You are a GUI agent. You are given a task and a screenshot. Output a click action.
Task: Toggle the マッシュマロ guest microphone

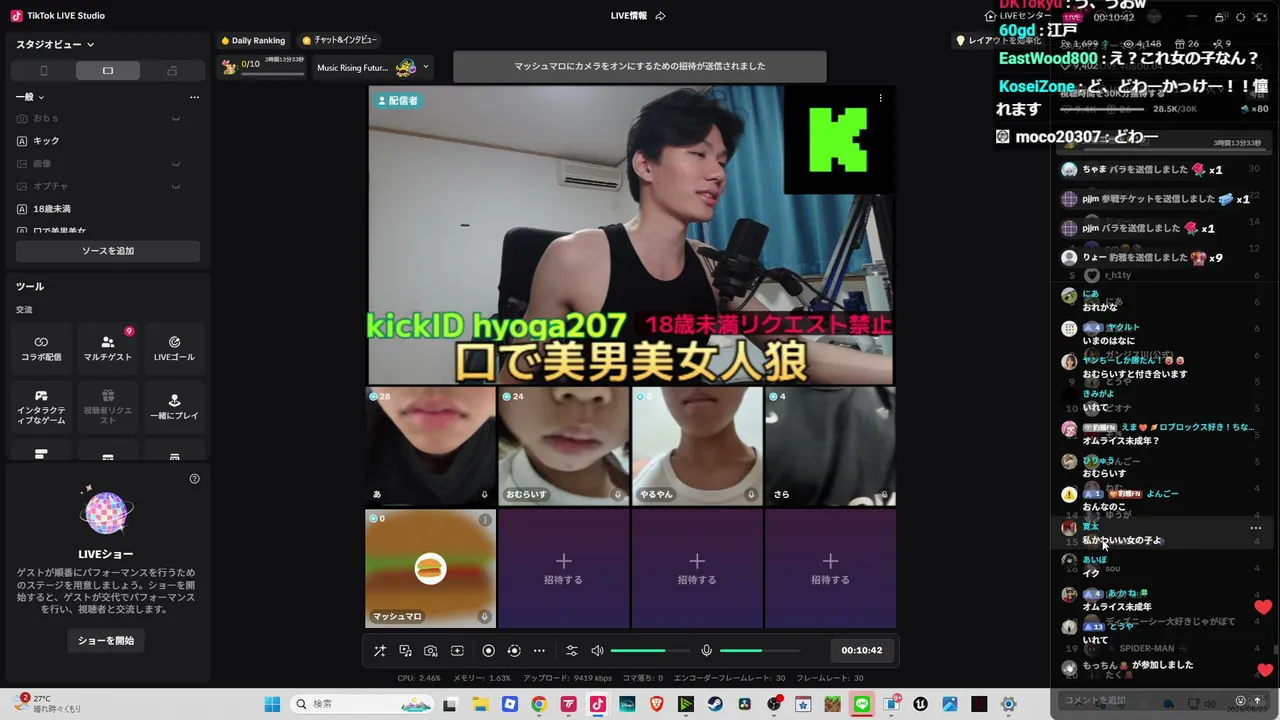484,617
